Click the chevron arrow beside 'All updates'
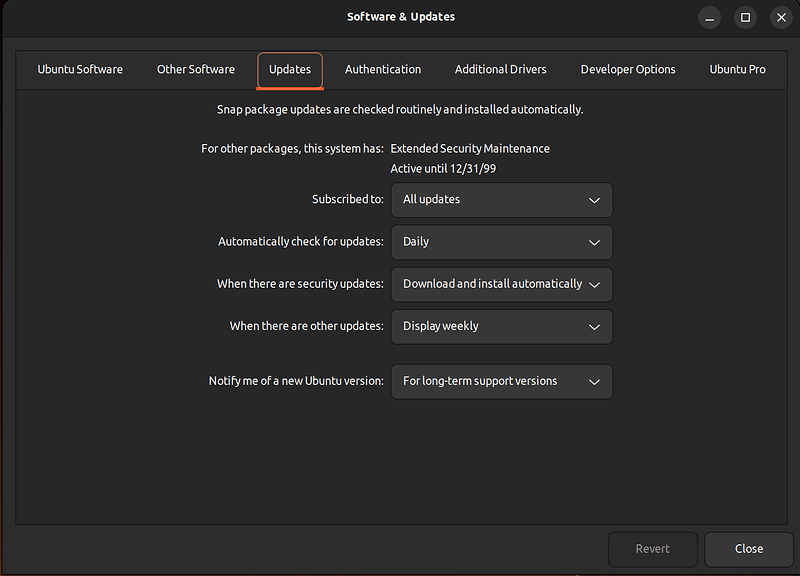 click(x=594, y=200)
